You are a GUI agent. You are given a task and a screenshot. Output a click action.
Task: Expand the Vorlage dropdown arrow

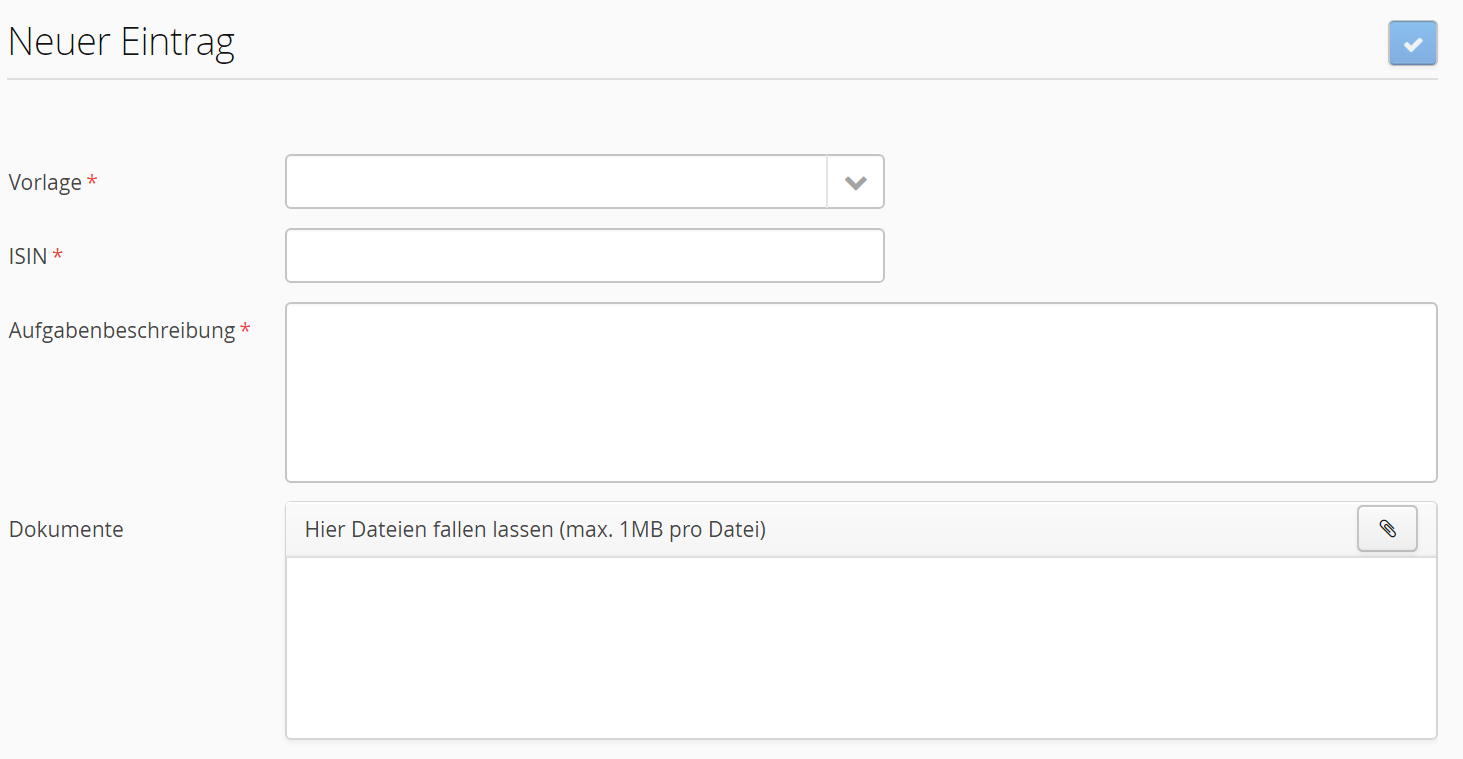coord(855,182)
